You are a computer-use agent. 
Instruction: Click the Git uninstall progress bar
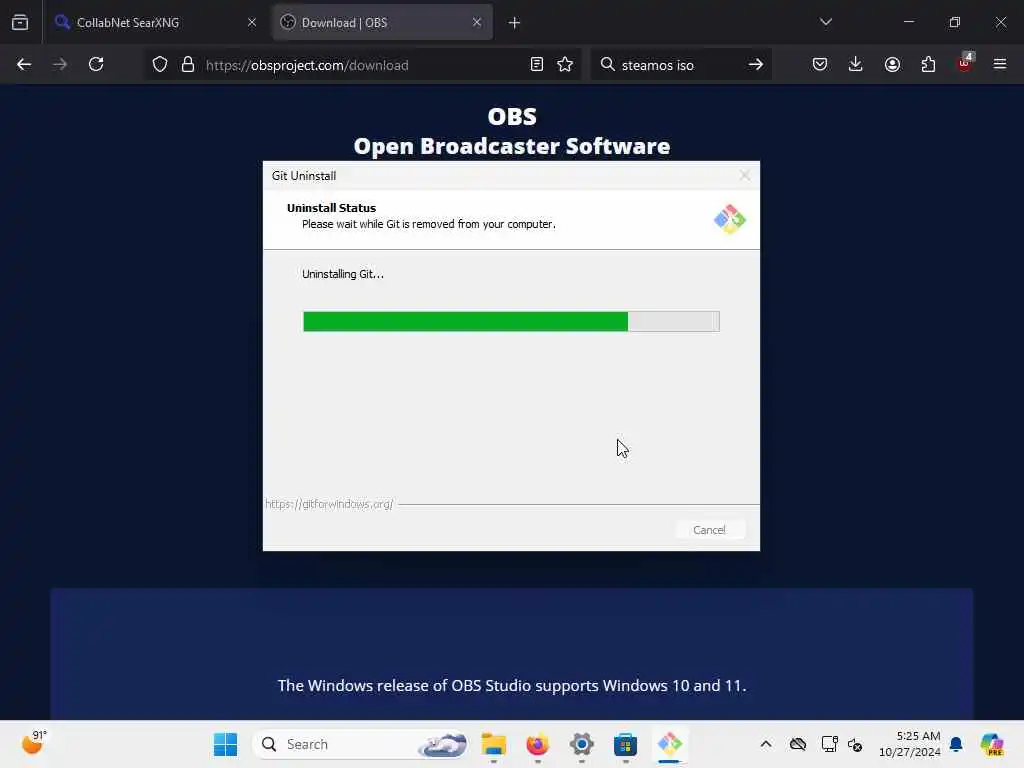(x=511, y=321)
